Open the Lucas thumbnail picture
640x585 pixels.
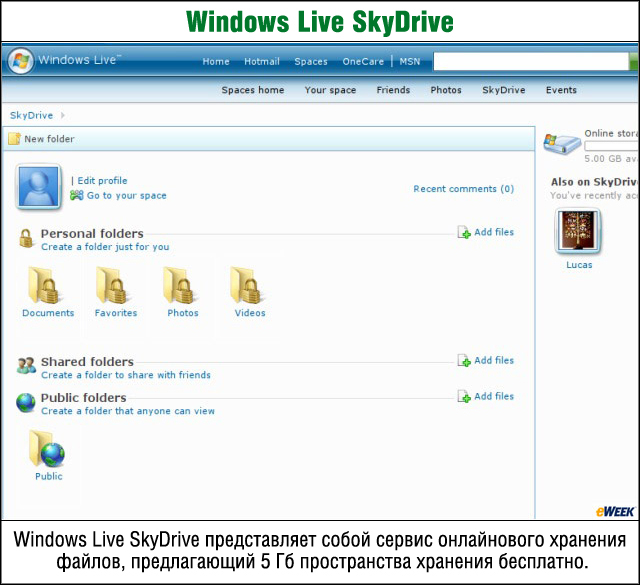point(578,230)
